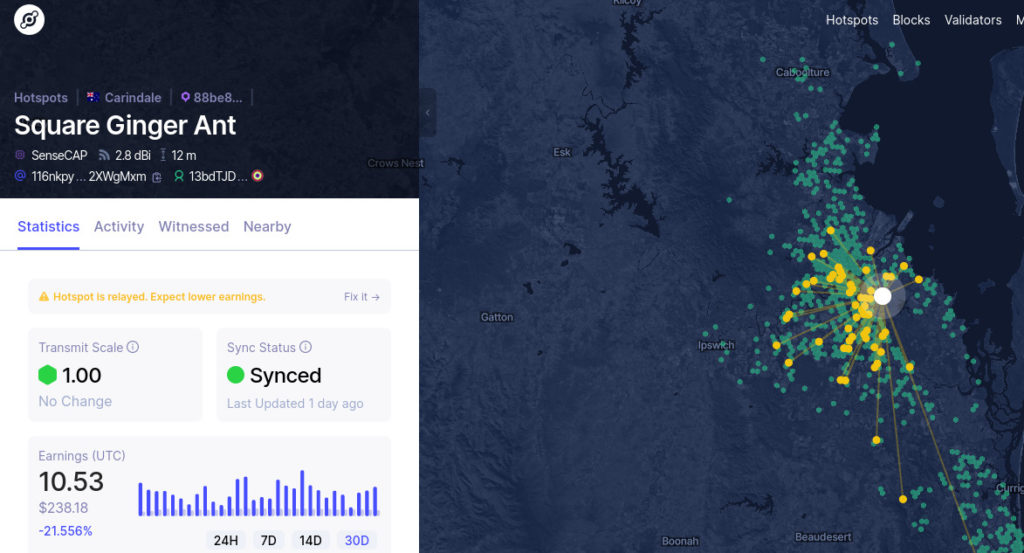The width and height of the screenshot is (1024, 553).
Task: Open the colorful ring icon after 13bdTJD
Action: 257,176
